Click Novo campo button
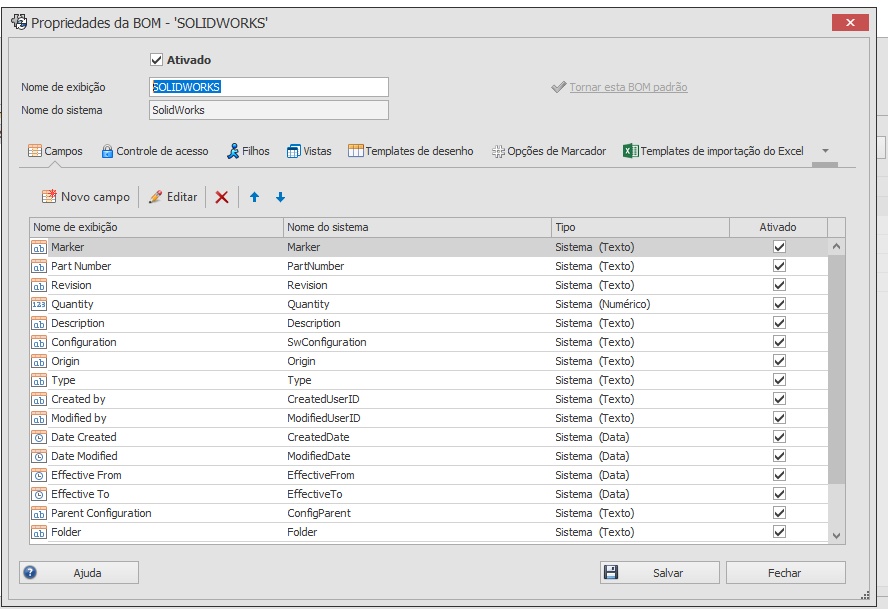The width and height of the screenshot is (888, 609). click(x=86, y=197)
